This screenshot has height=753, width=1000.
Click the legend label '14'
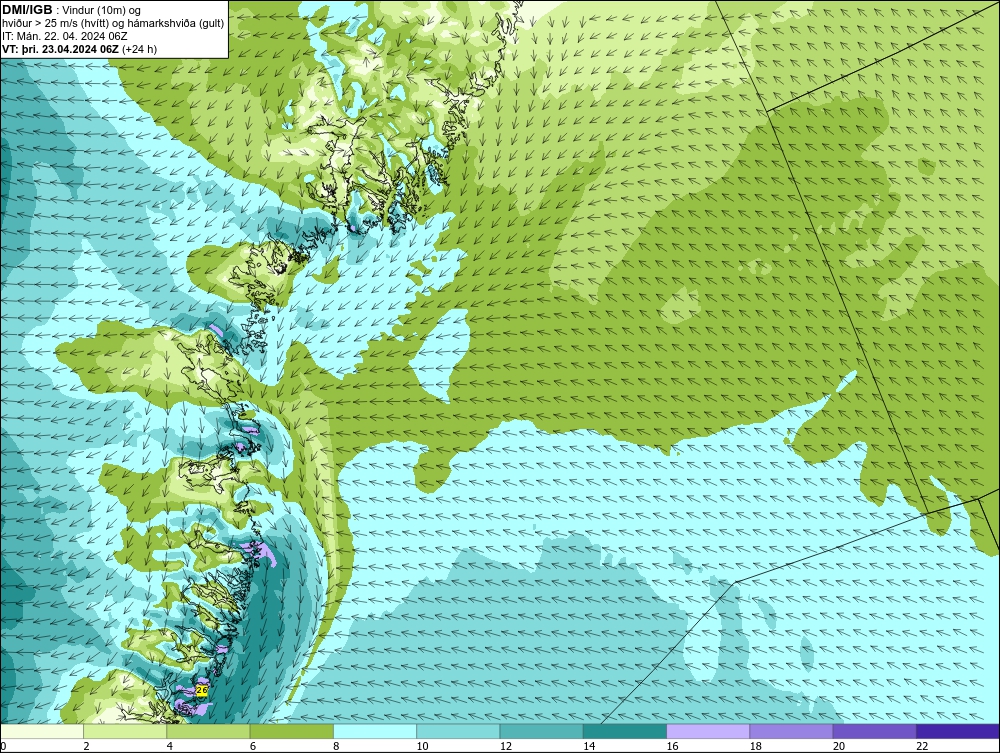coord(589,746)
